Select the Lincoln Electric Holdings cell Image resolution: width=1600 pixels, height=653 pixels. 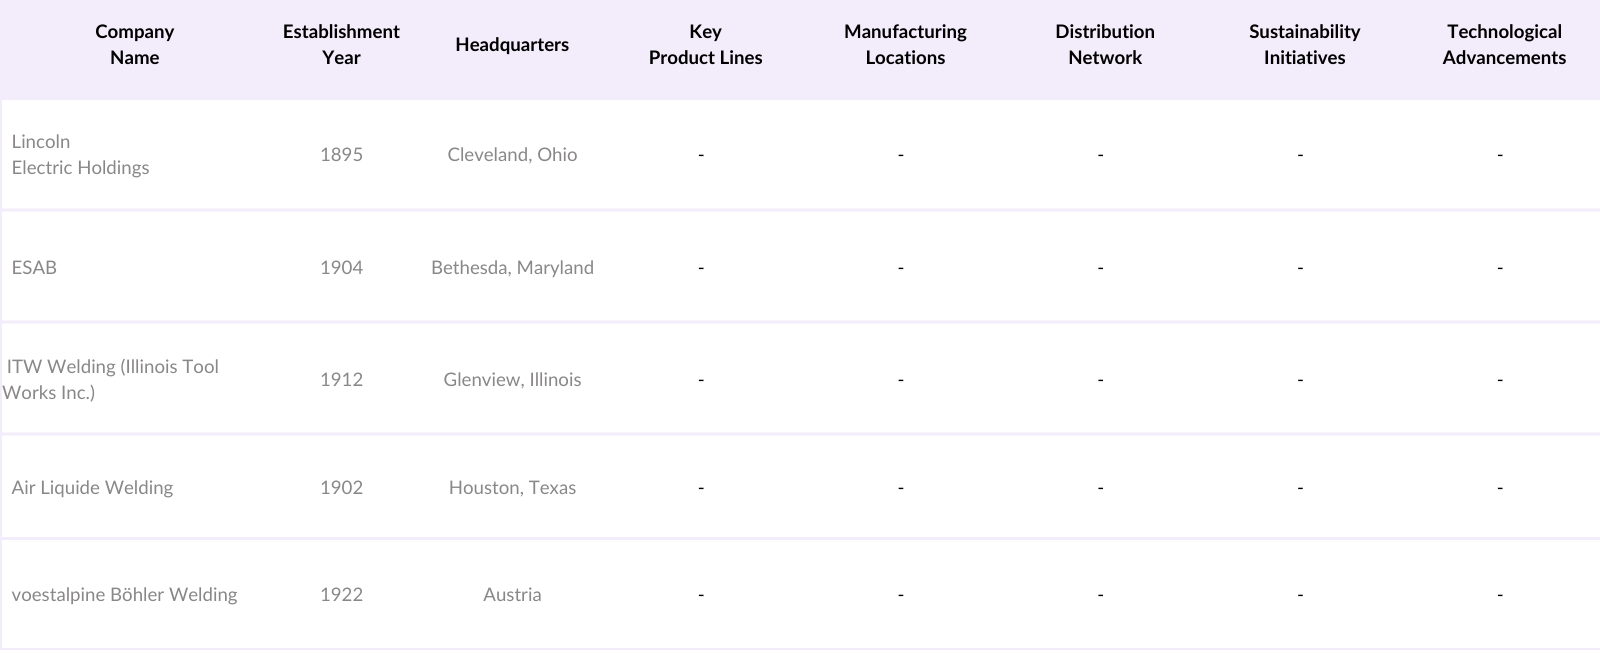pyautogui.click(x=80, y=155)
